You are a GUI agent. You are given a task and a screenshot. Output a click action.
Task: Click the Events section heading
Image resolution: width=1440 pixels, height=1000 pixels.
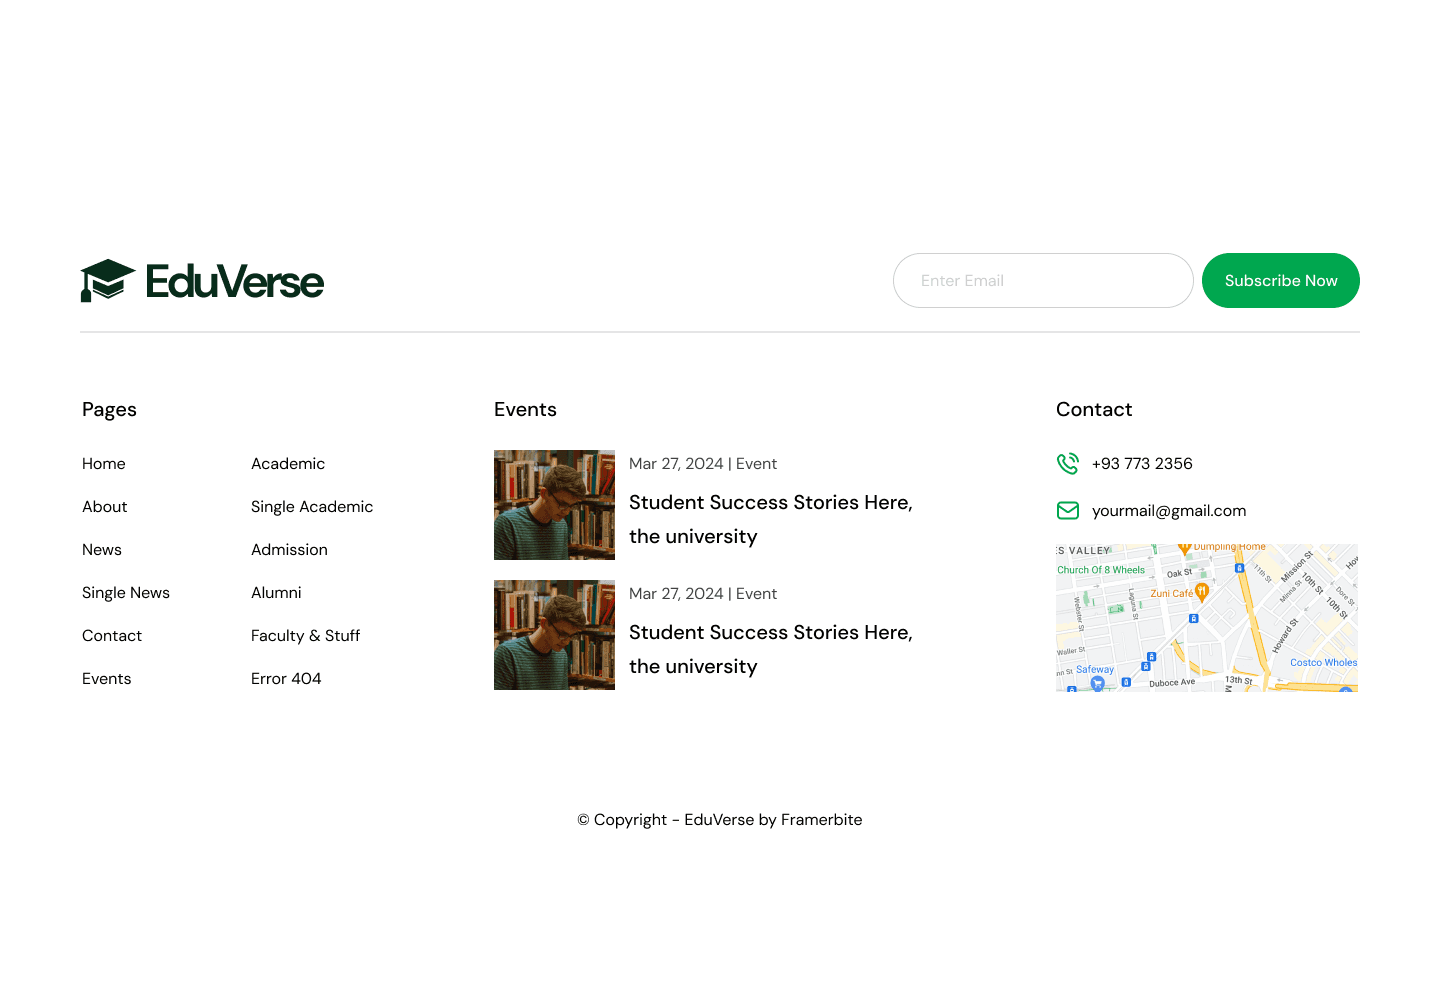[525, 410]
